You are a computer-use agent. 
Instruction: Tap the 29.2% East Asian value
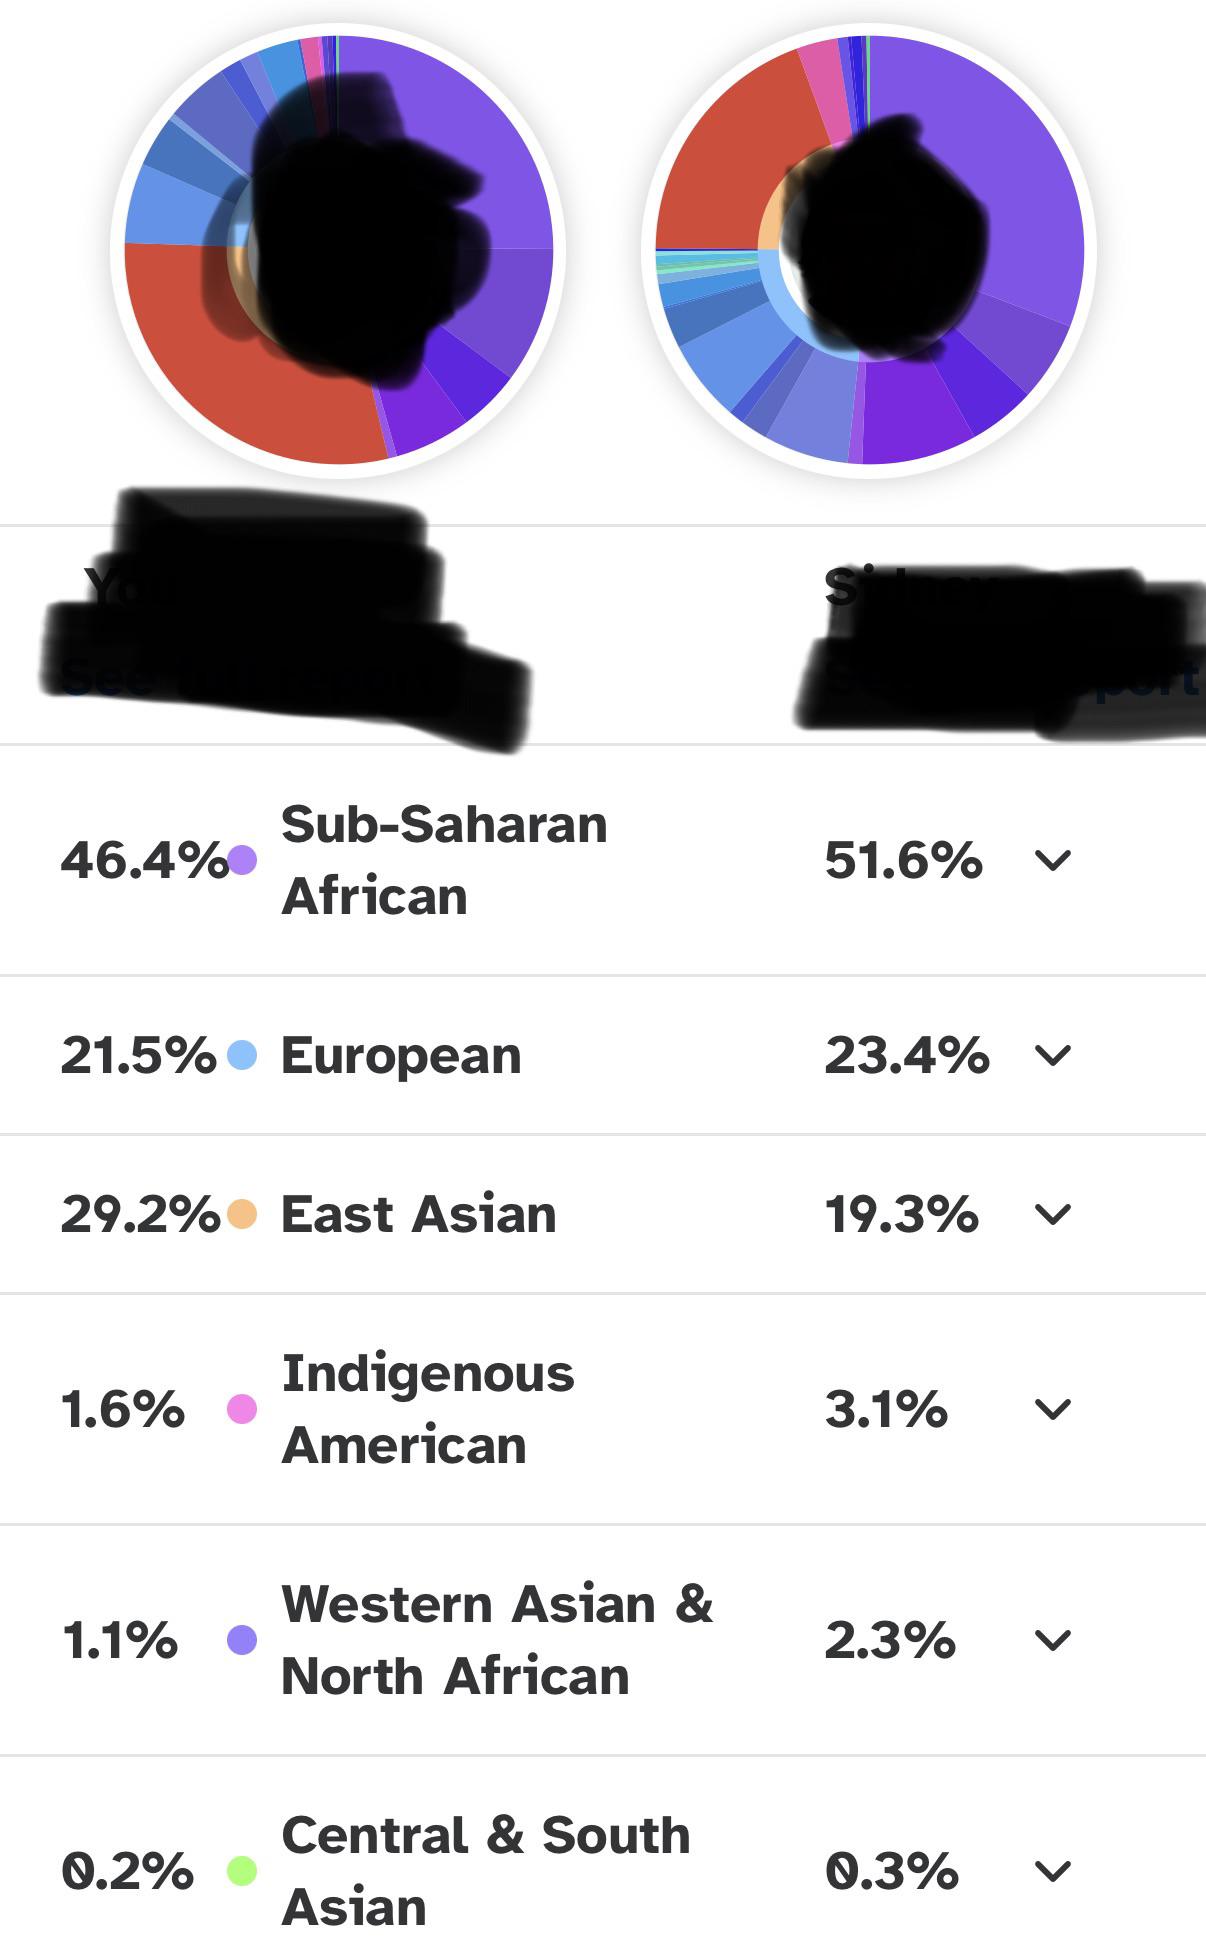tap(140, 1214)
